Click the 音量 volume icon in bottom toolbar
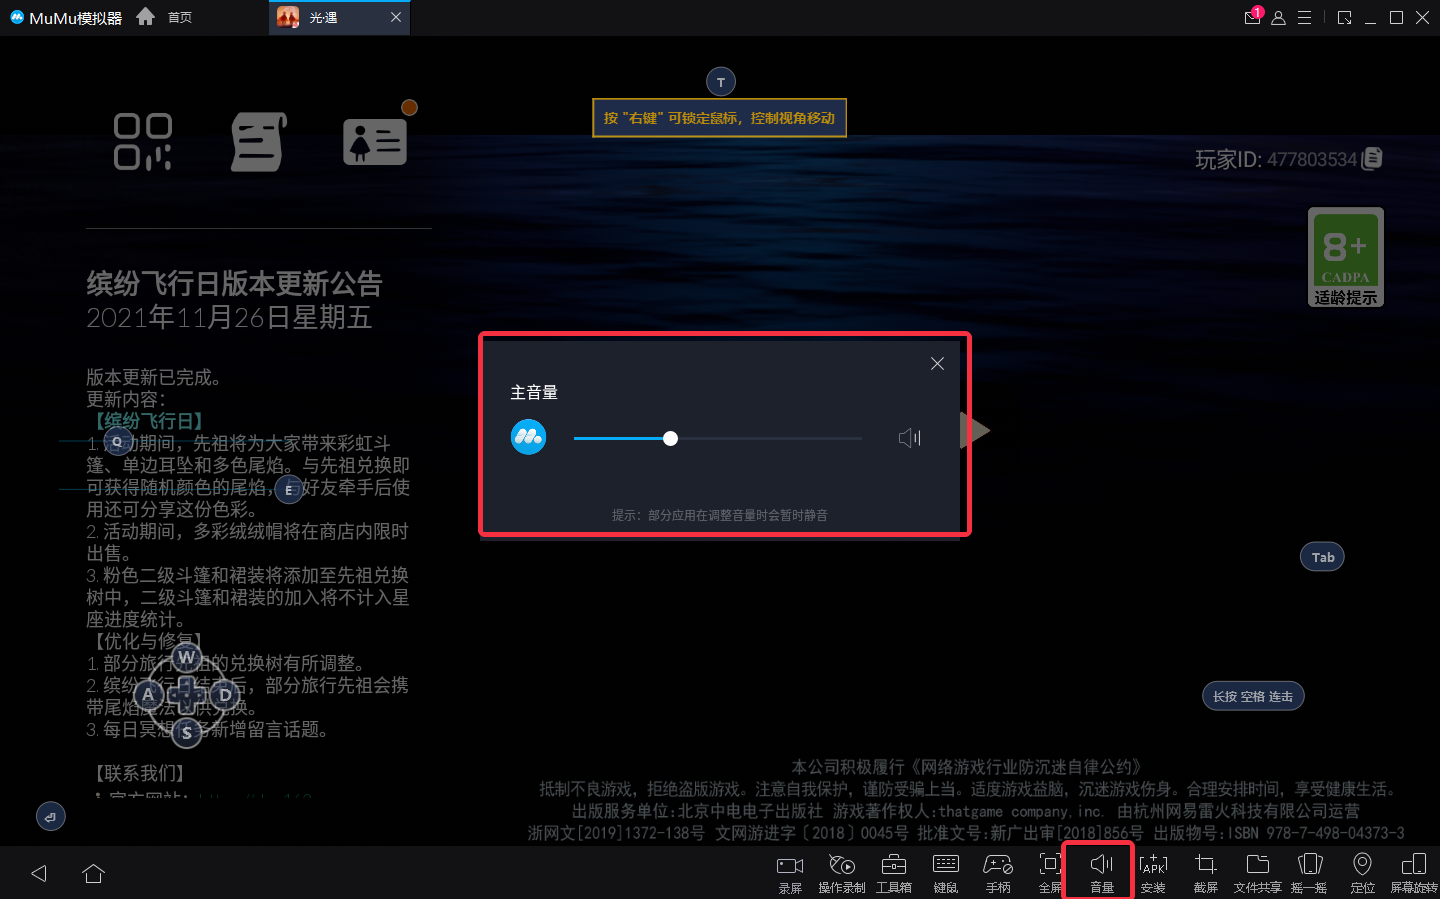This screenshot has height=899, width=1440. point(1102,872)
